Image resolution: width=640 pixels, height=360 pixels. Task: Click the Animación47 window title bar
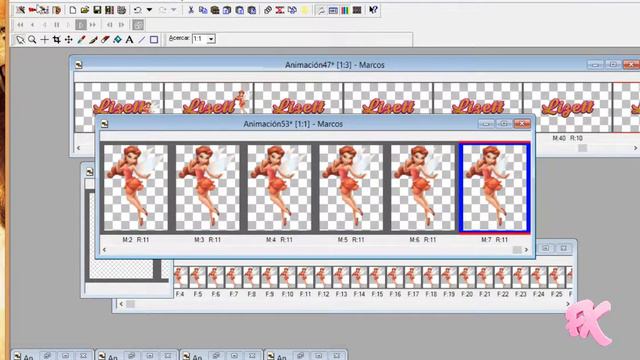tap(335, 65)
